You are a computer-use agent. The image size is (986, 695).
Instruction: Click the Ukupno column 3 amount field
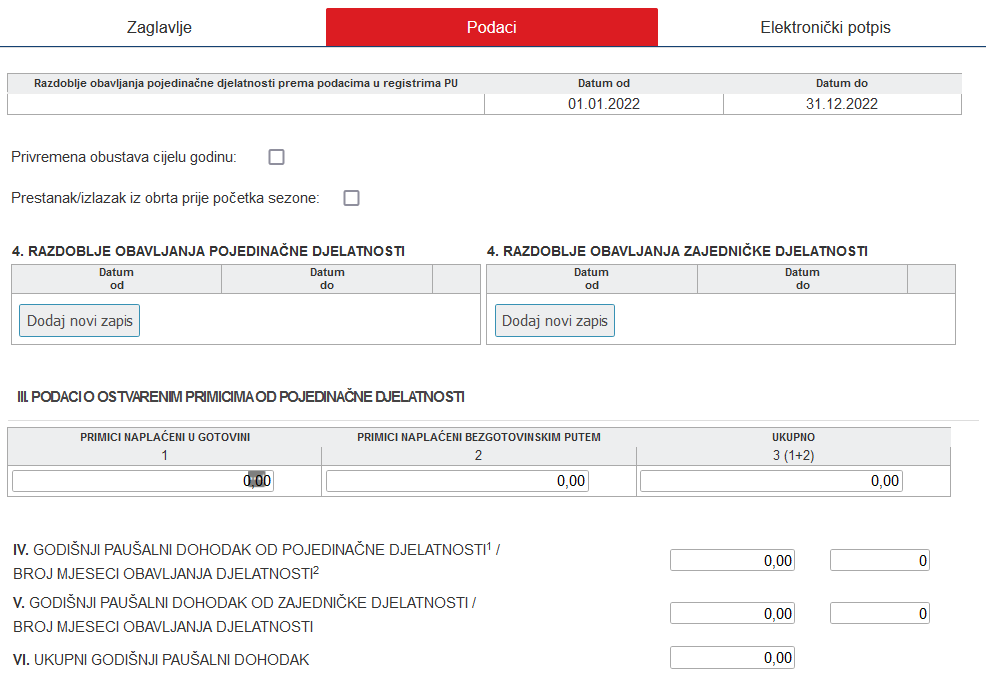coord(793,480)
